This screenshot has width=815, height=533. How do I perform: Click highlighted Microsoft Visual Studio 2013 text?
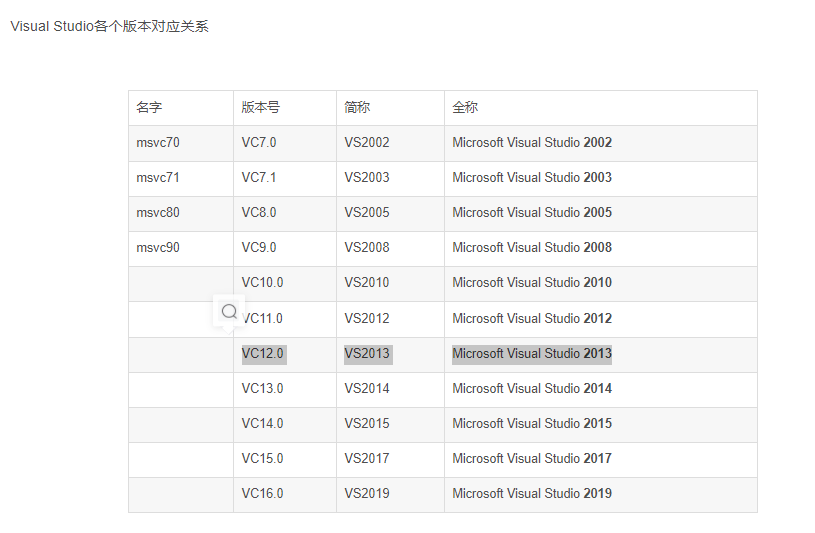point(532,354)
